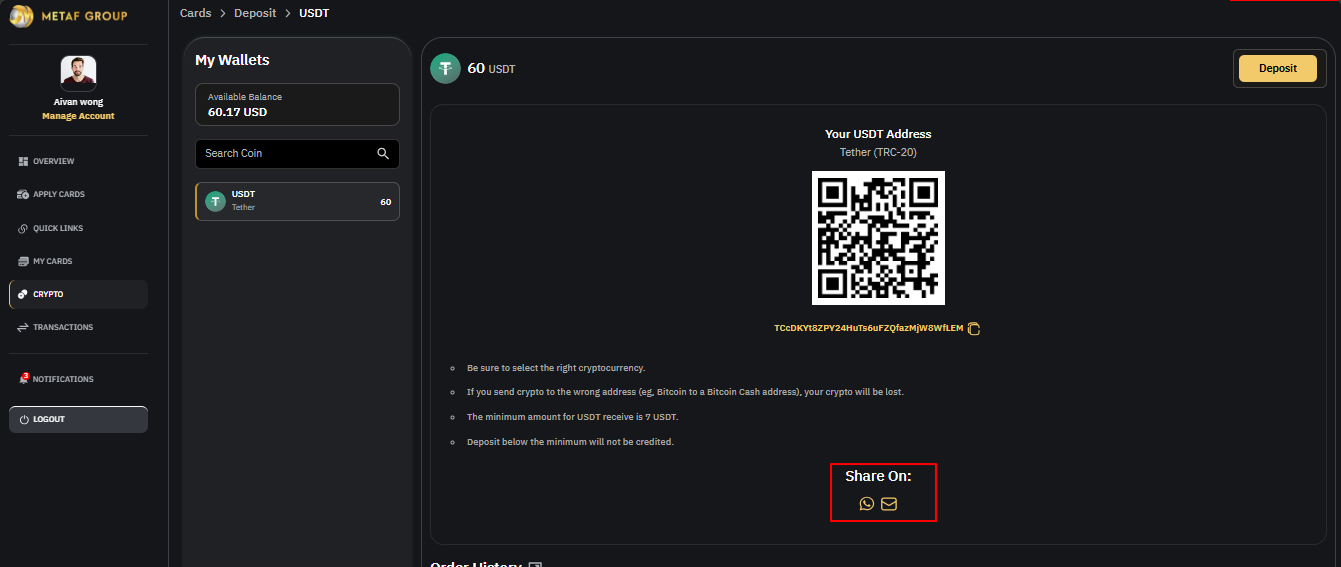Go to Overview in the sidebar
This screenshot has width=1341, height=567.
(78, 161)
